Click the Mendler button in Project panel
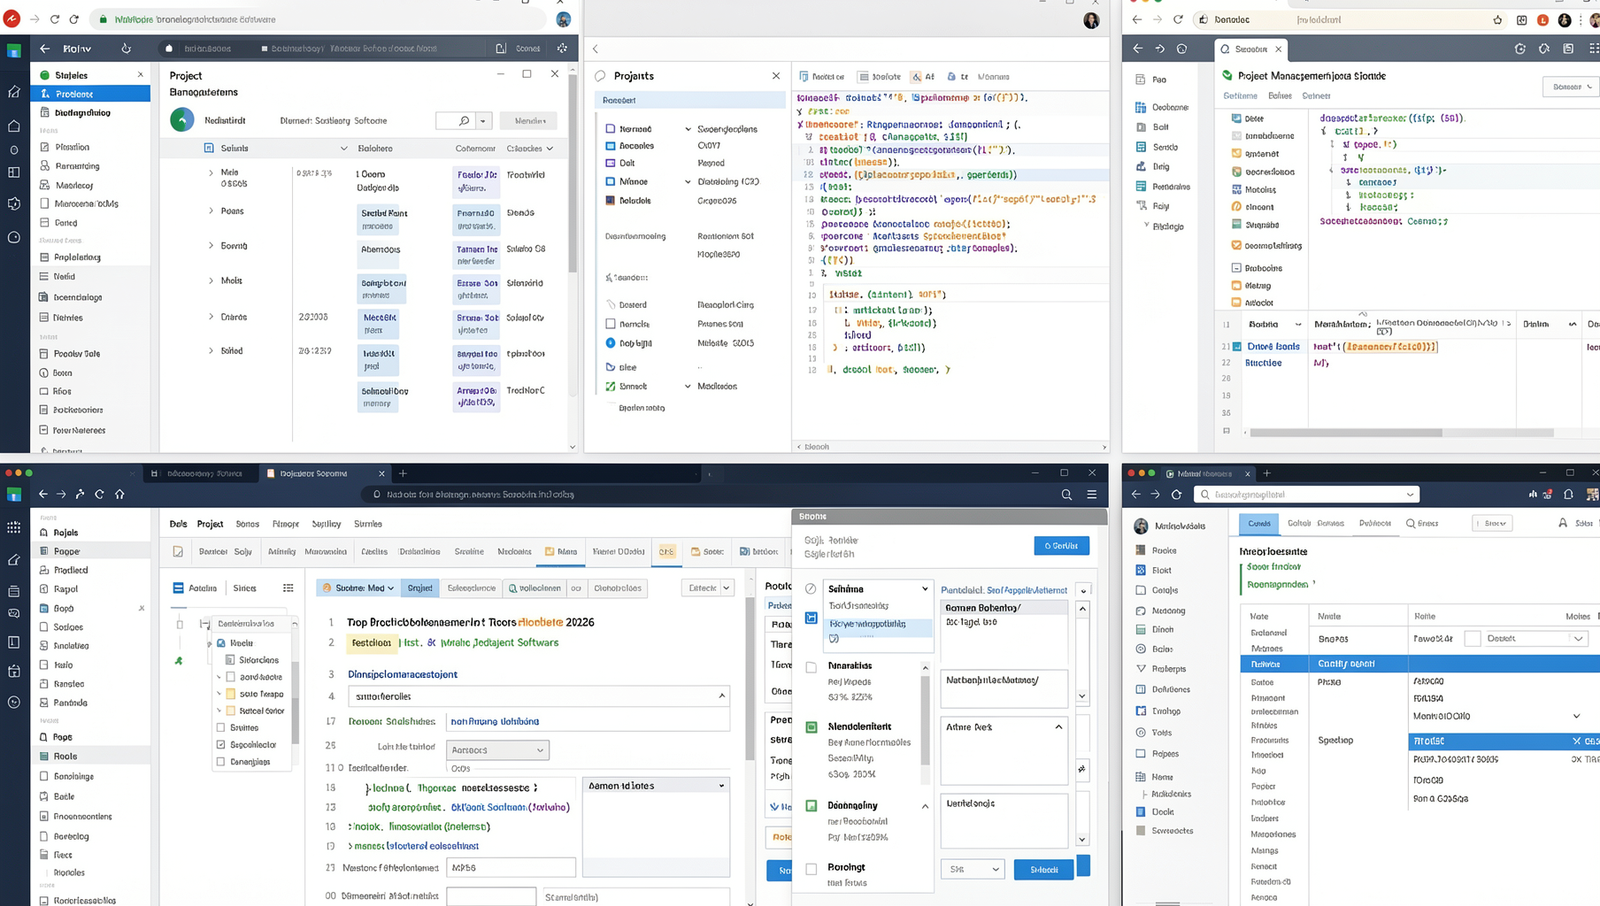 click(x=529, y=121)
